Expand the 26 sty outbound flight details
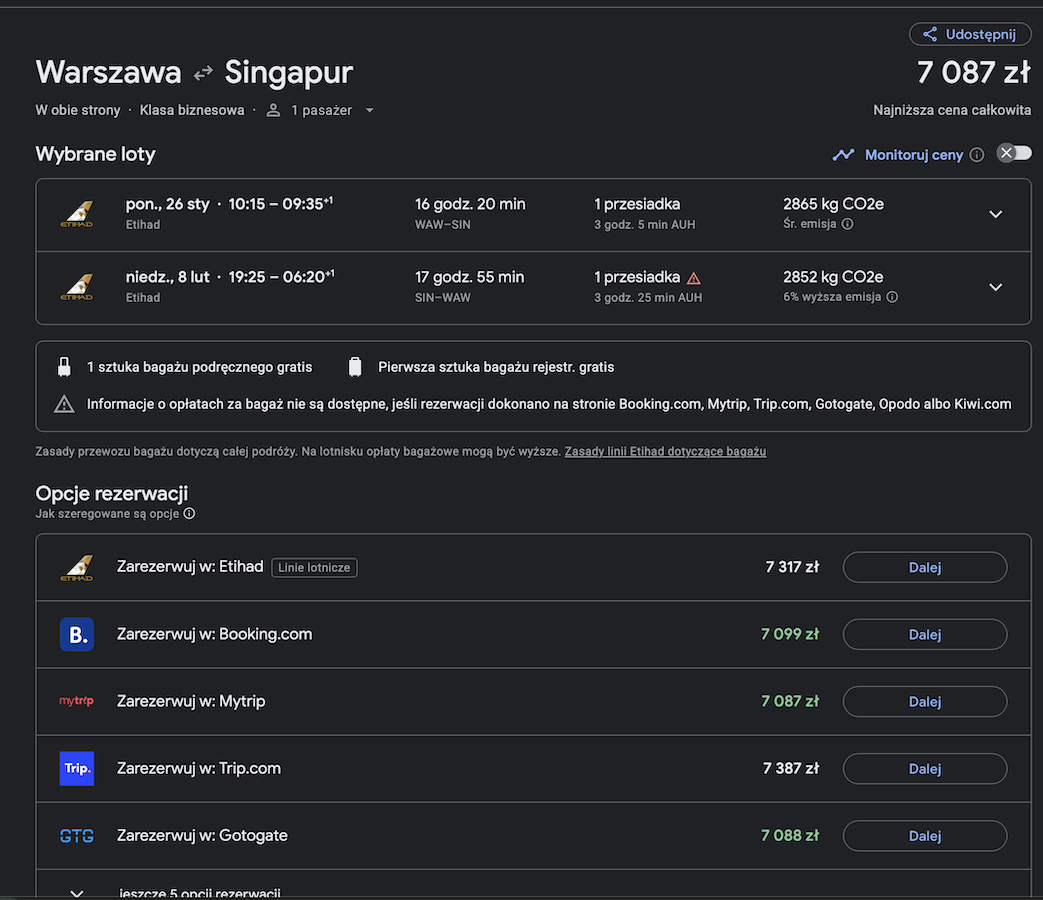The width and height of the screenshot is (1043, 900). tap(995, 214)
